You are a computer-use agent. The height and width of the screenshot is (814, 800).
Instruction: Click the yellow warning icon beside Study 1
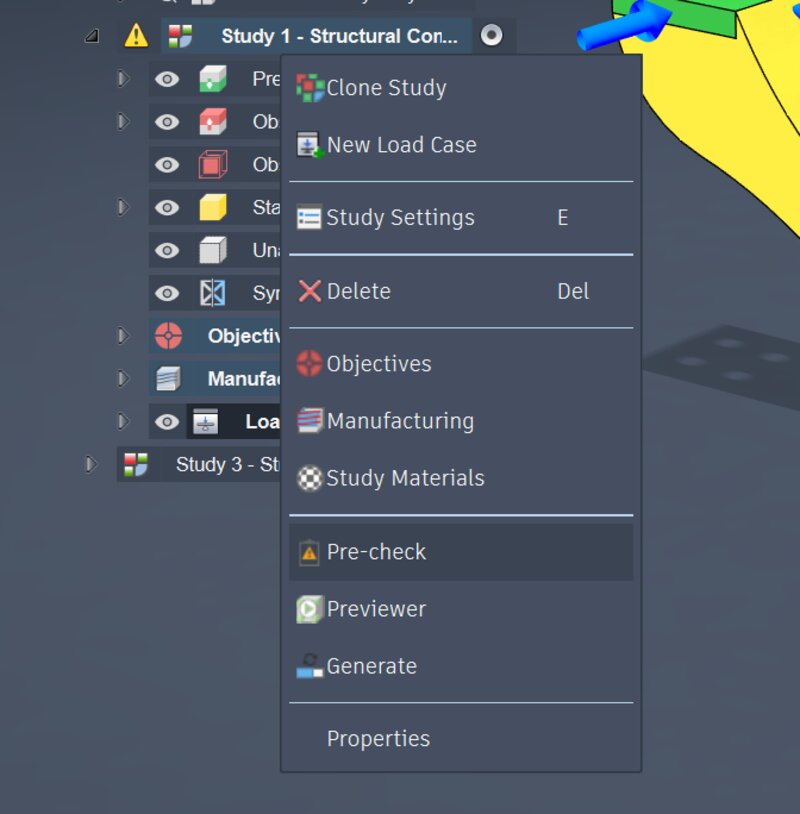[136, 36]
